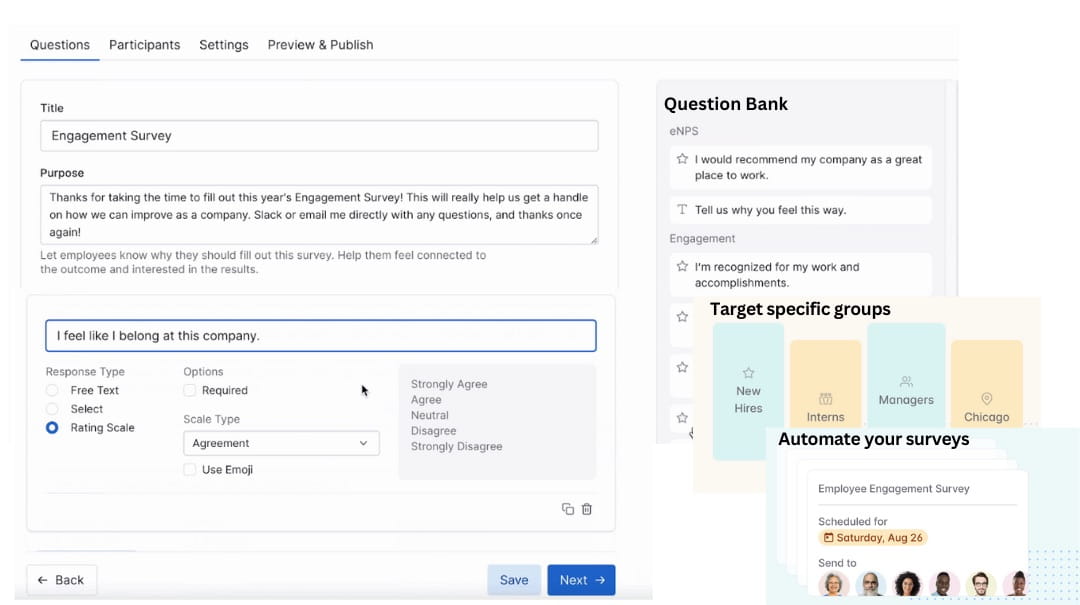The width and height of the screenshot is (1080, 605).
Task: Click the people icon on the Managers card
Action: tap(906, 382)
